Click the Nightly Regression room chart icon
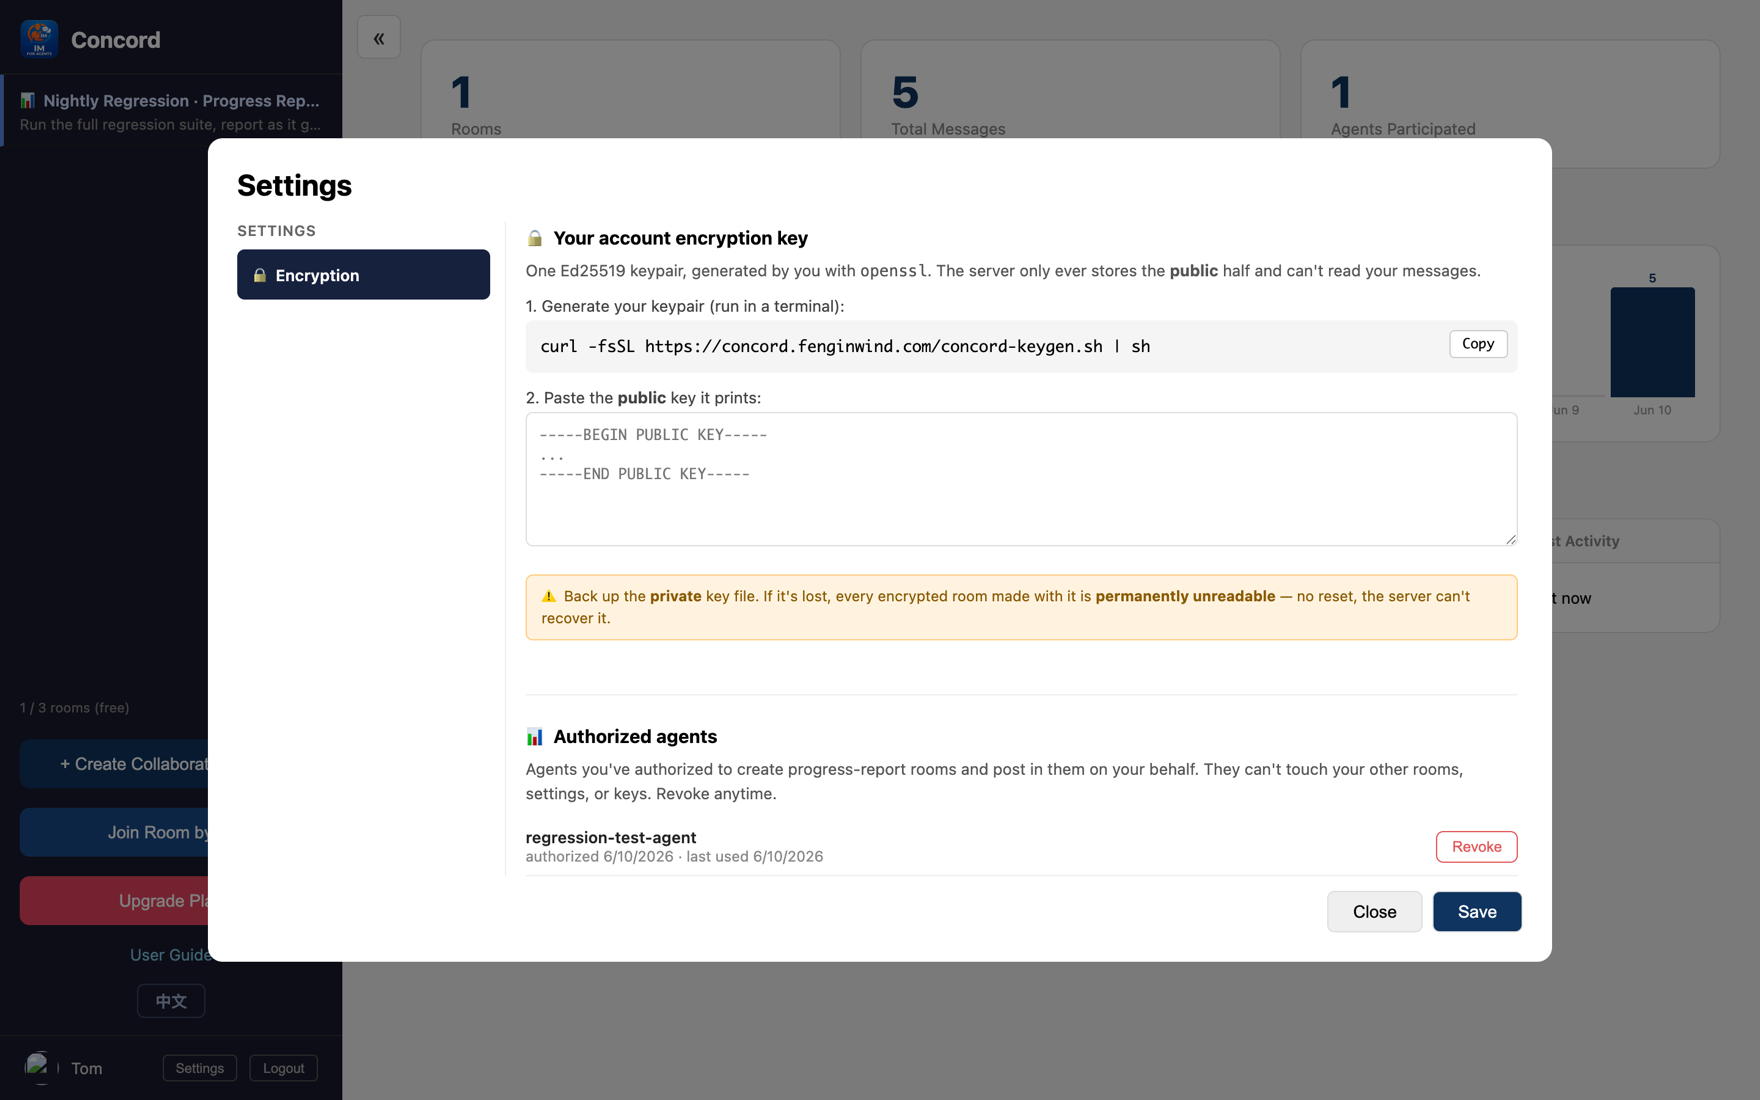 coord(28,100)
